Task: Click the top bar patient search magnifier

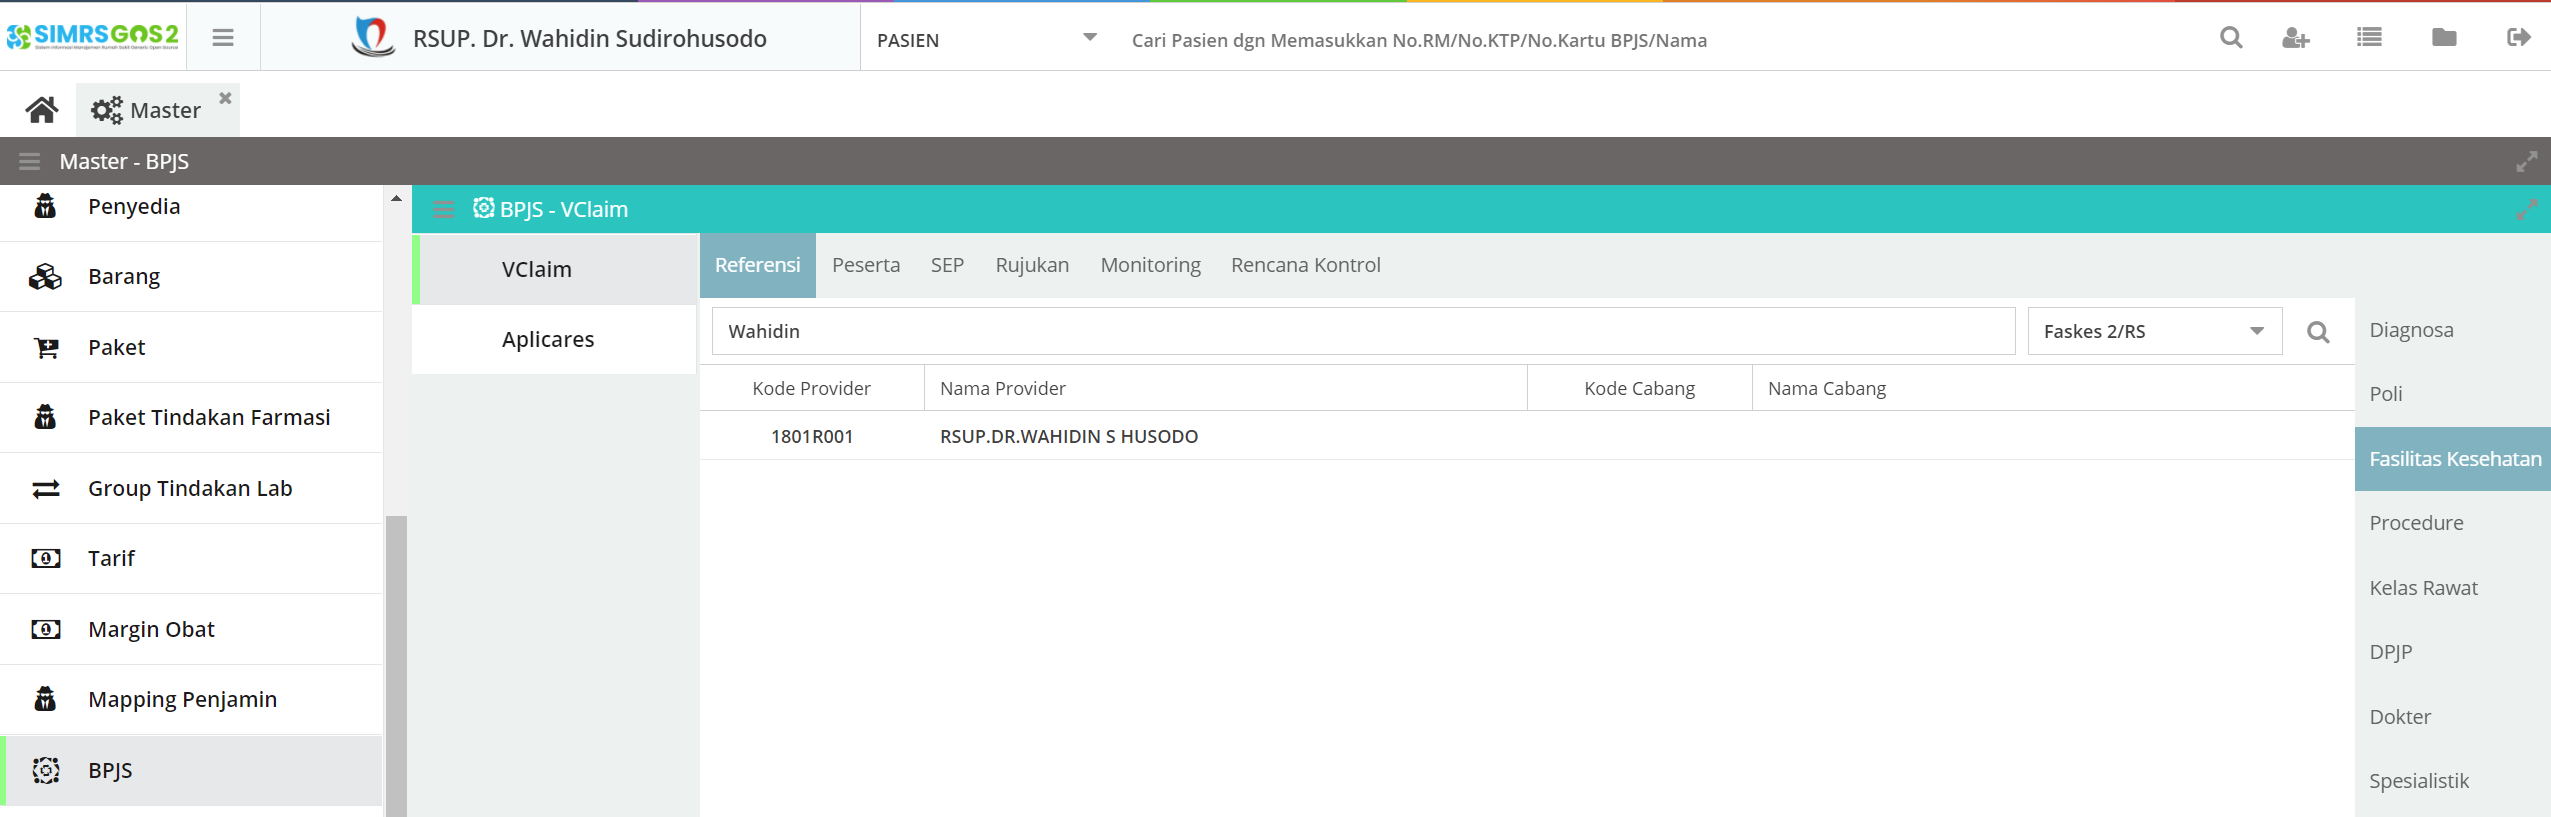Action: (x=2231, y=38)
